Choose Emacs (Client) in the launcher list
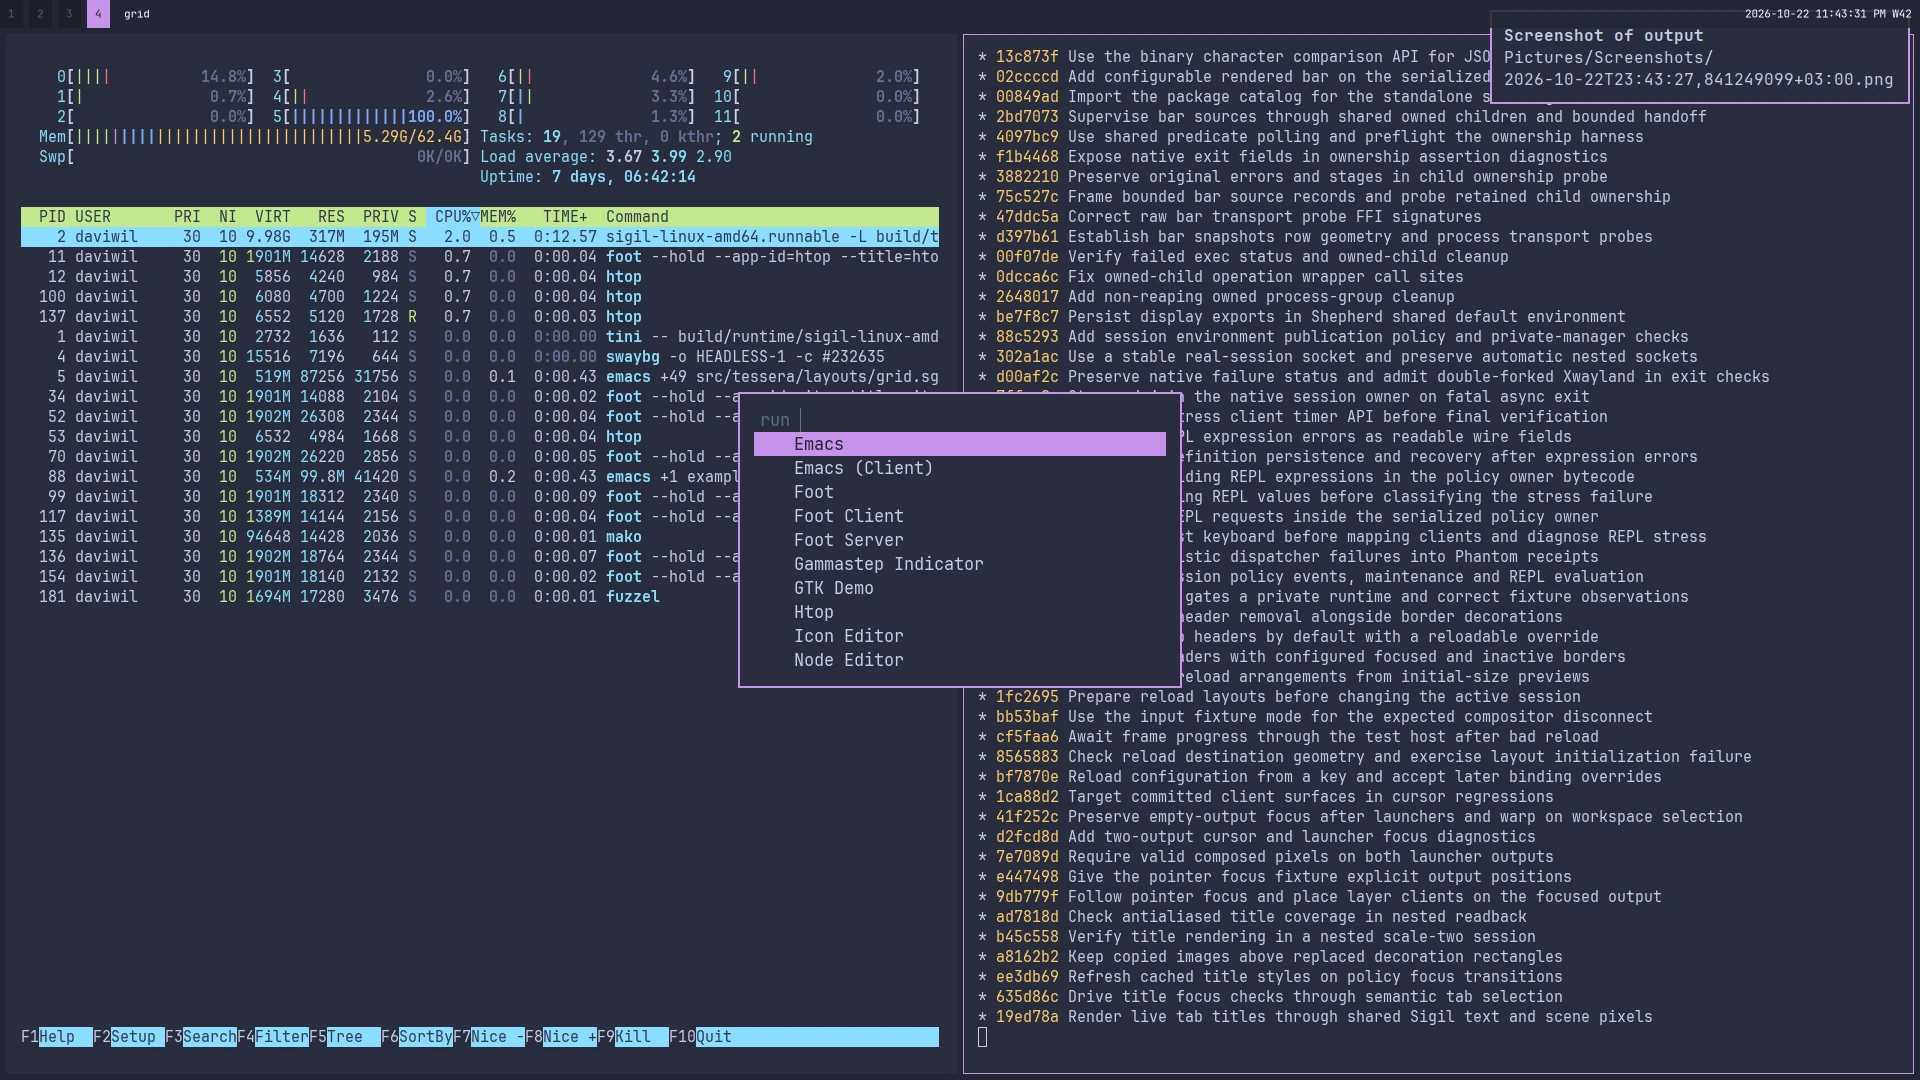Screen dimensions: 1920x1080 click(x=959, y=468)
